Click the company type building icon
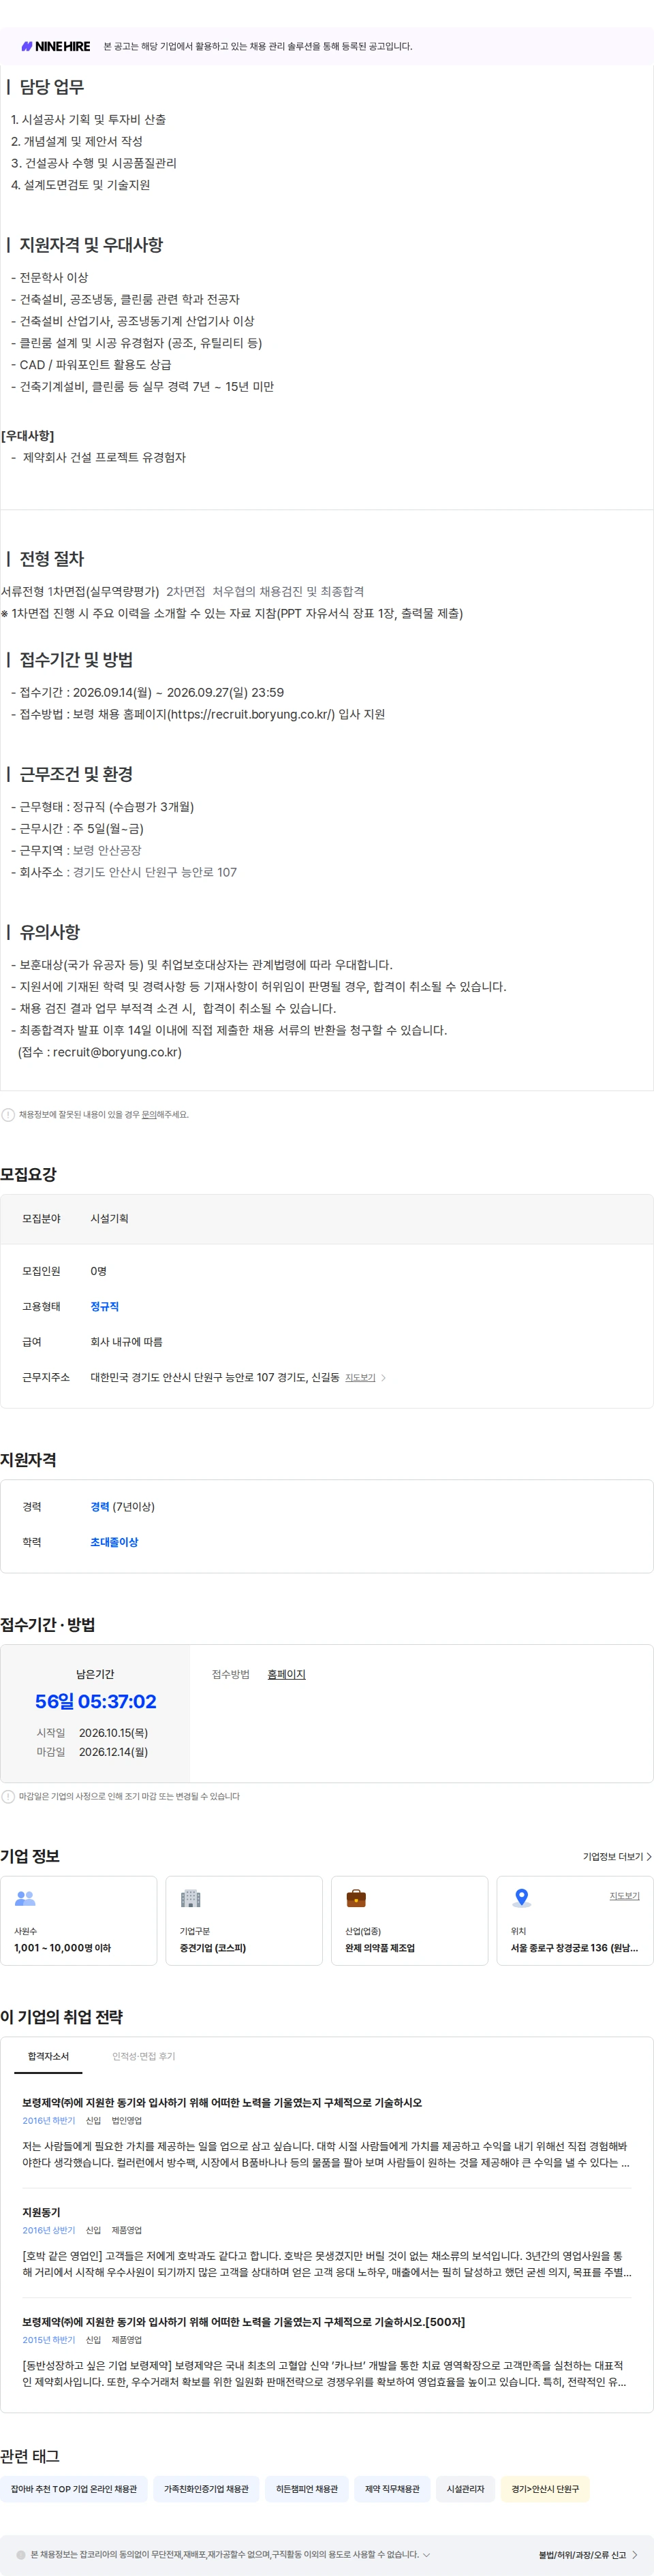The image size is (654, 2576). (x=190, y=1897)
